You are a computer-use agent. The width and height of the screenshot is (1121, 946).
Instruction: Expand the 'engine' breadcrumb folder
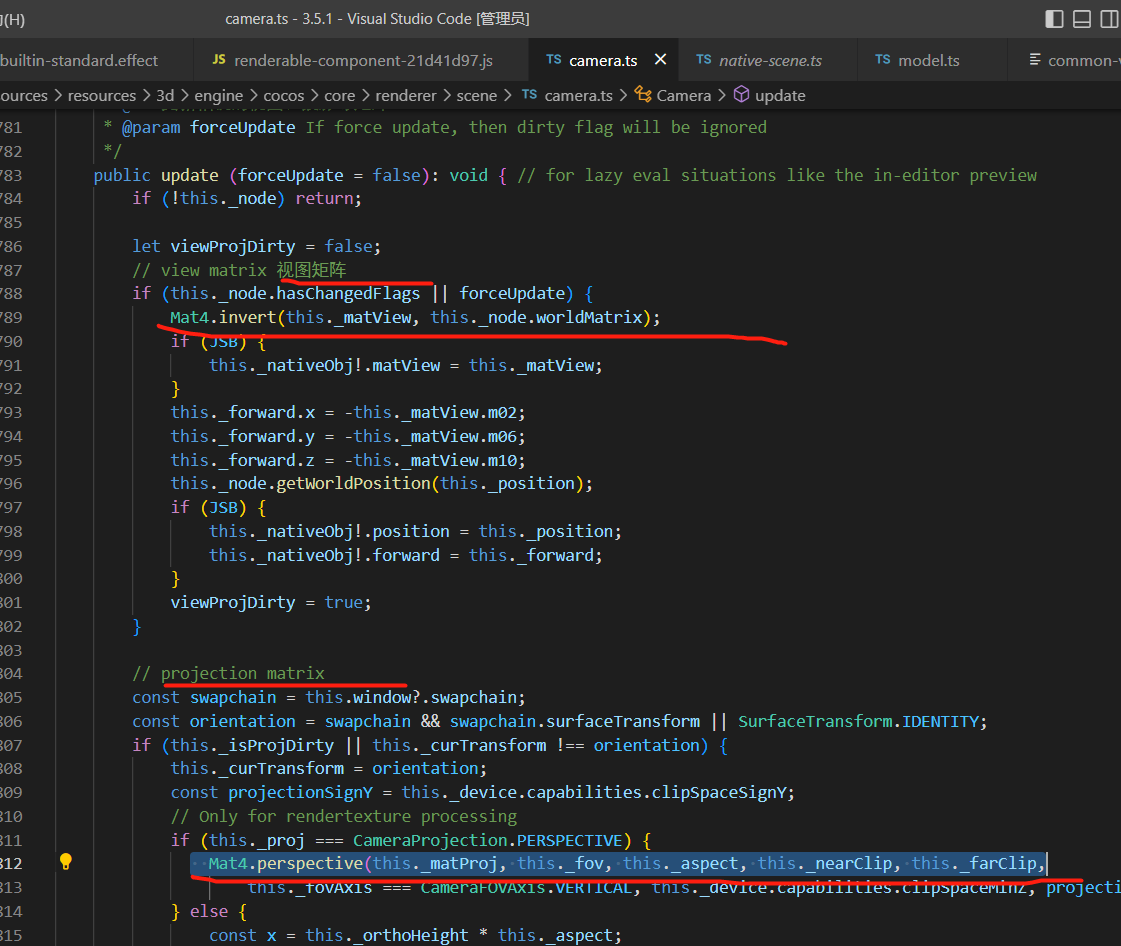[218, 95]
